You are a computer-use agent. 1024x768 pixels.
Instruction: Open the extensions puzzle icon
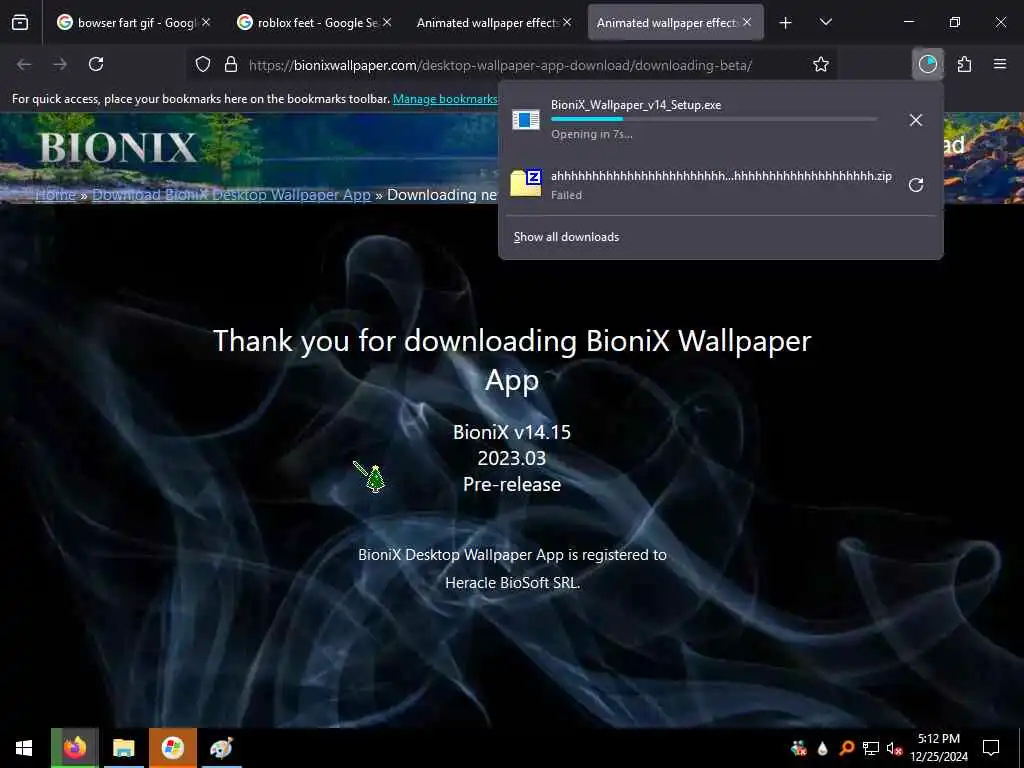[964, 64]
